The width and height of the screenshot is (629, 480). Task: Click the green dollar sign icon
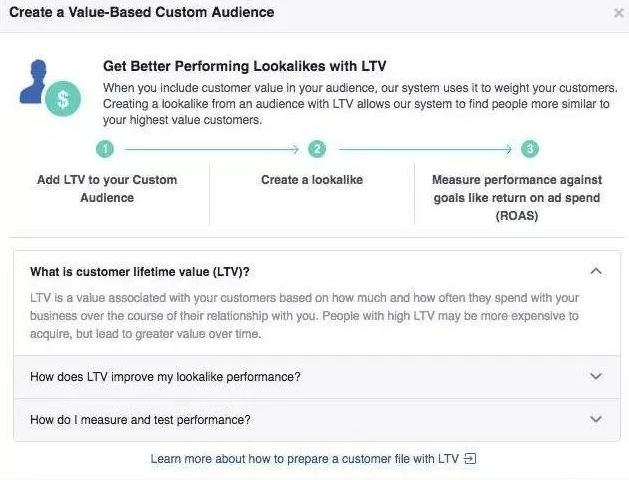(63, 99)
